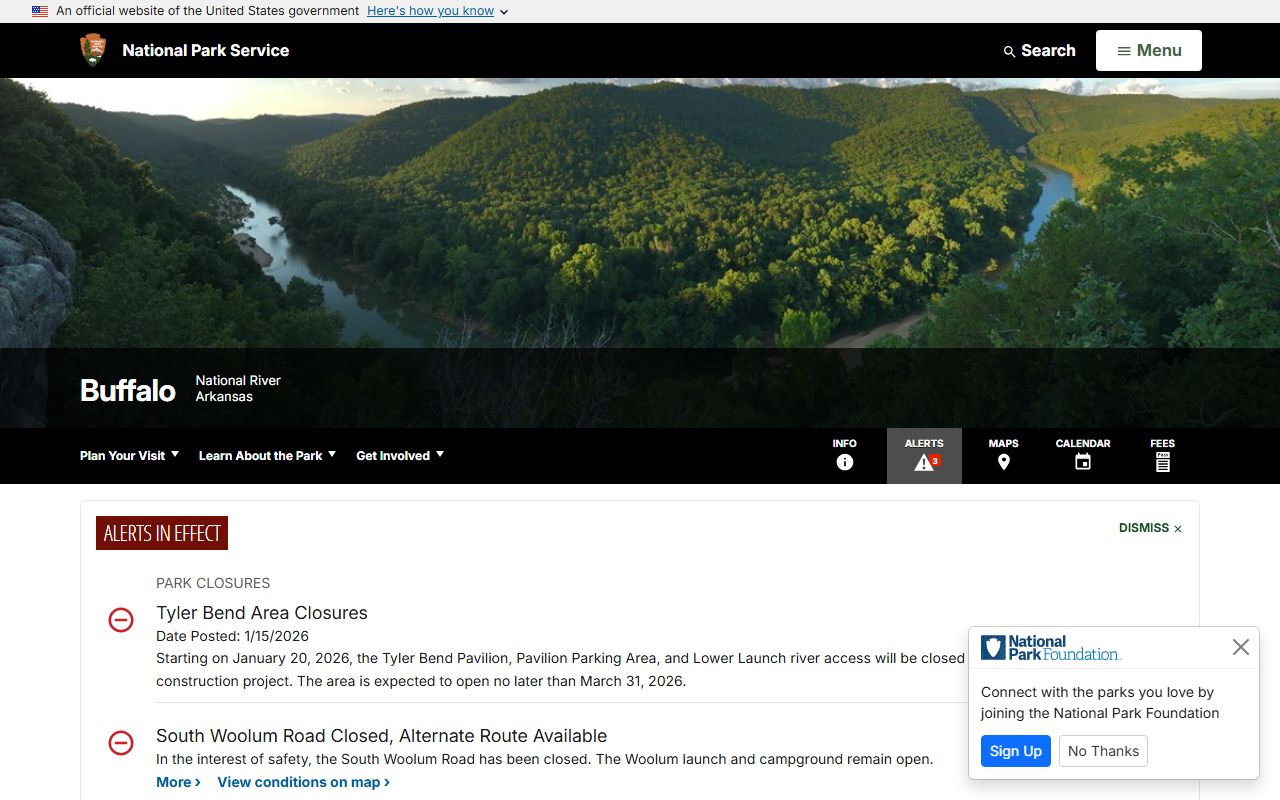Expand the Plan Your Visit menu

130,455
